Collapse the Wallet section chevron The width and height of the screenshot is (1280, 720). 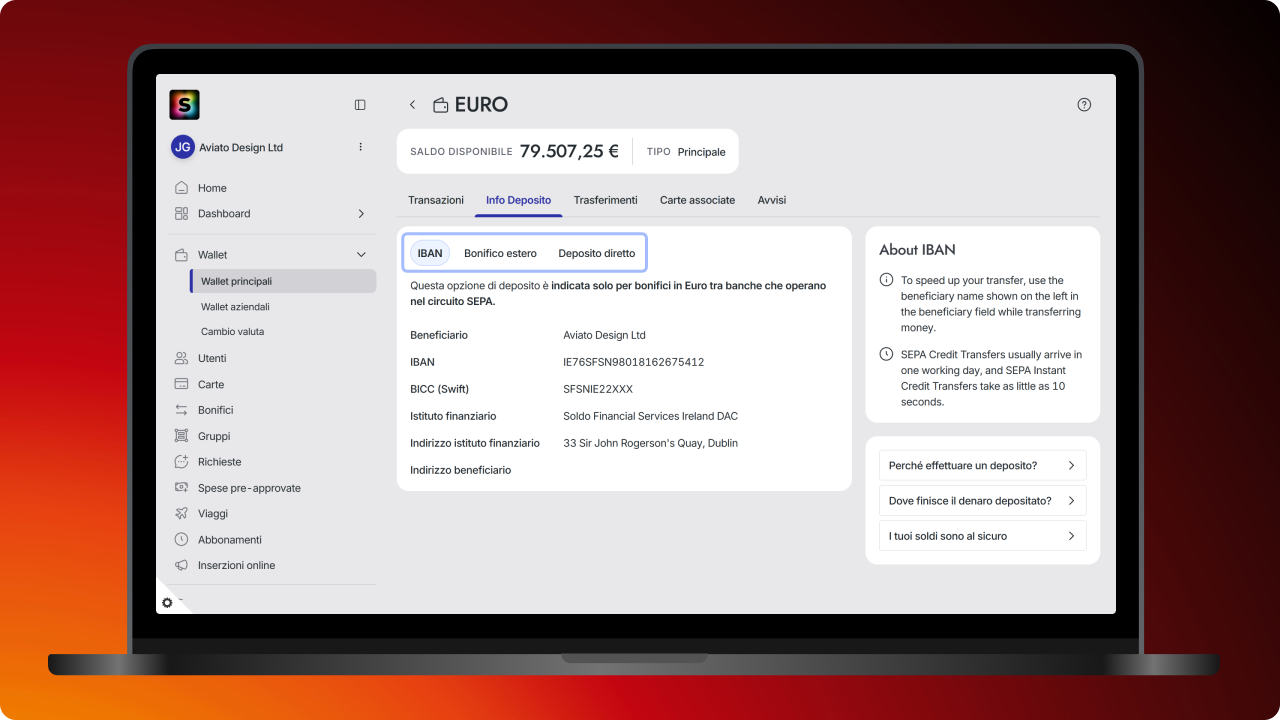tap(361, 255)
